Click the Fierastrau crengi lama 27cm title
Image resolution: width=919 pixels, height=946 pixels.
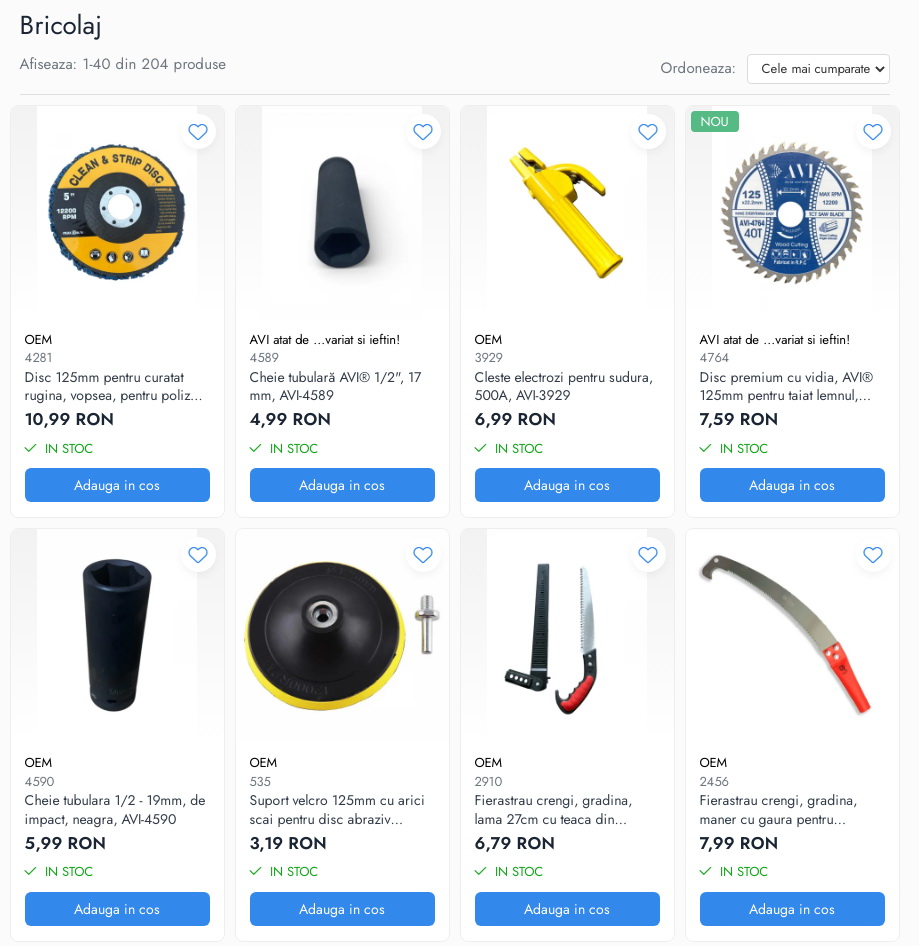point(553,810)
